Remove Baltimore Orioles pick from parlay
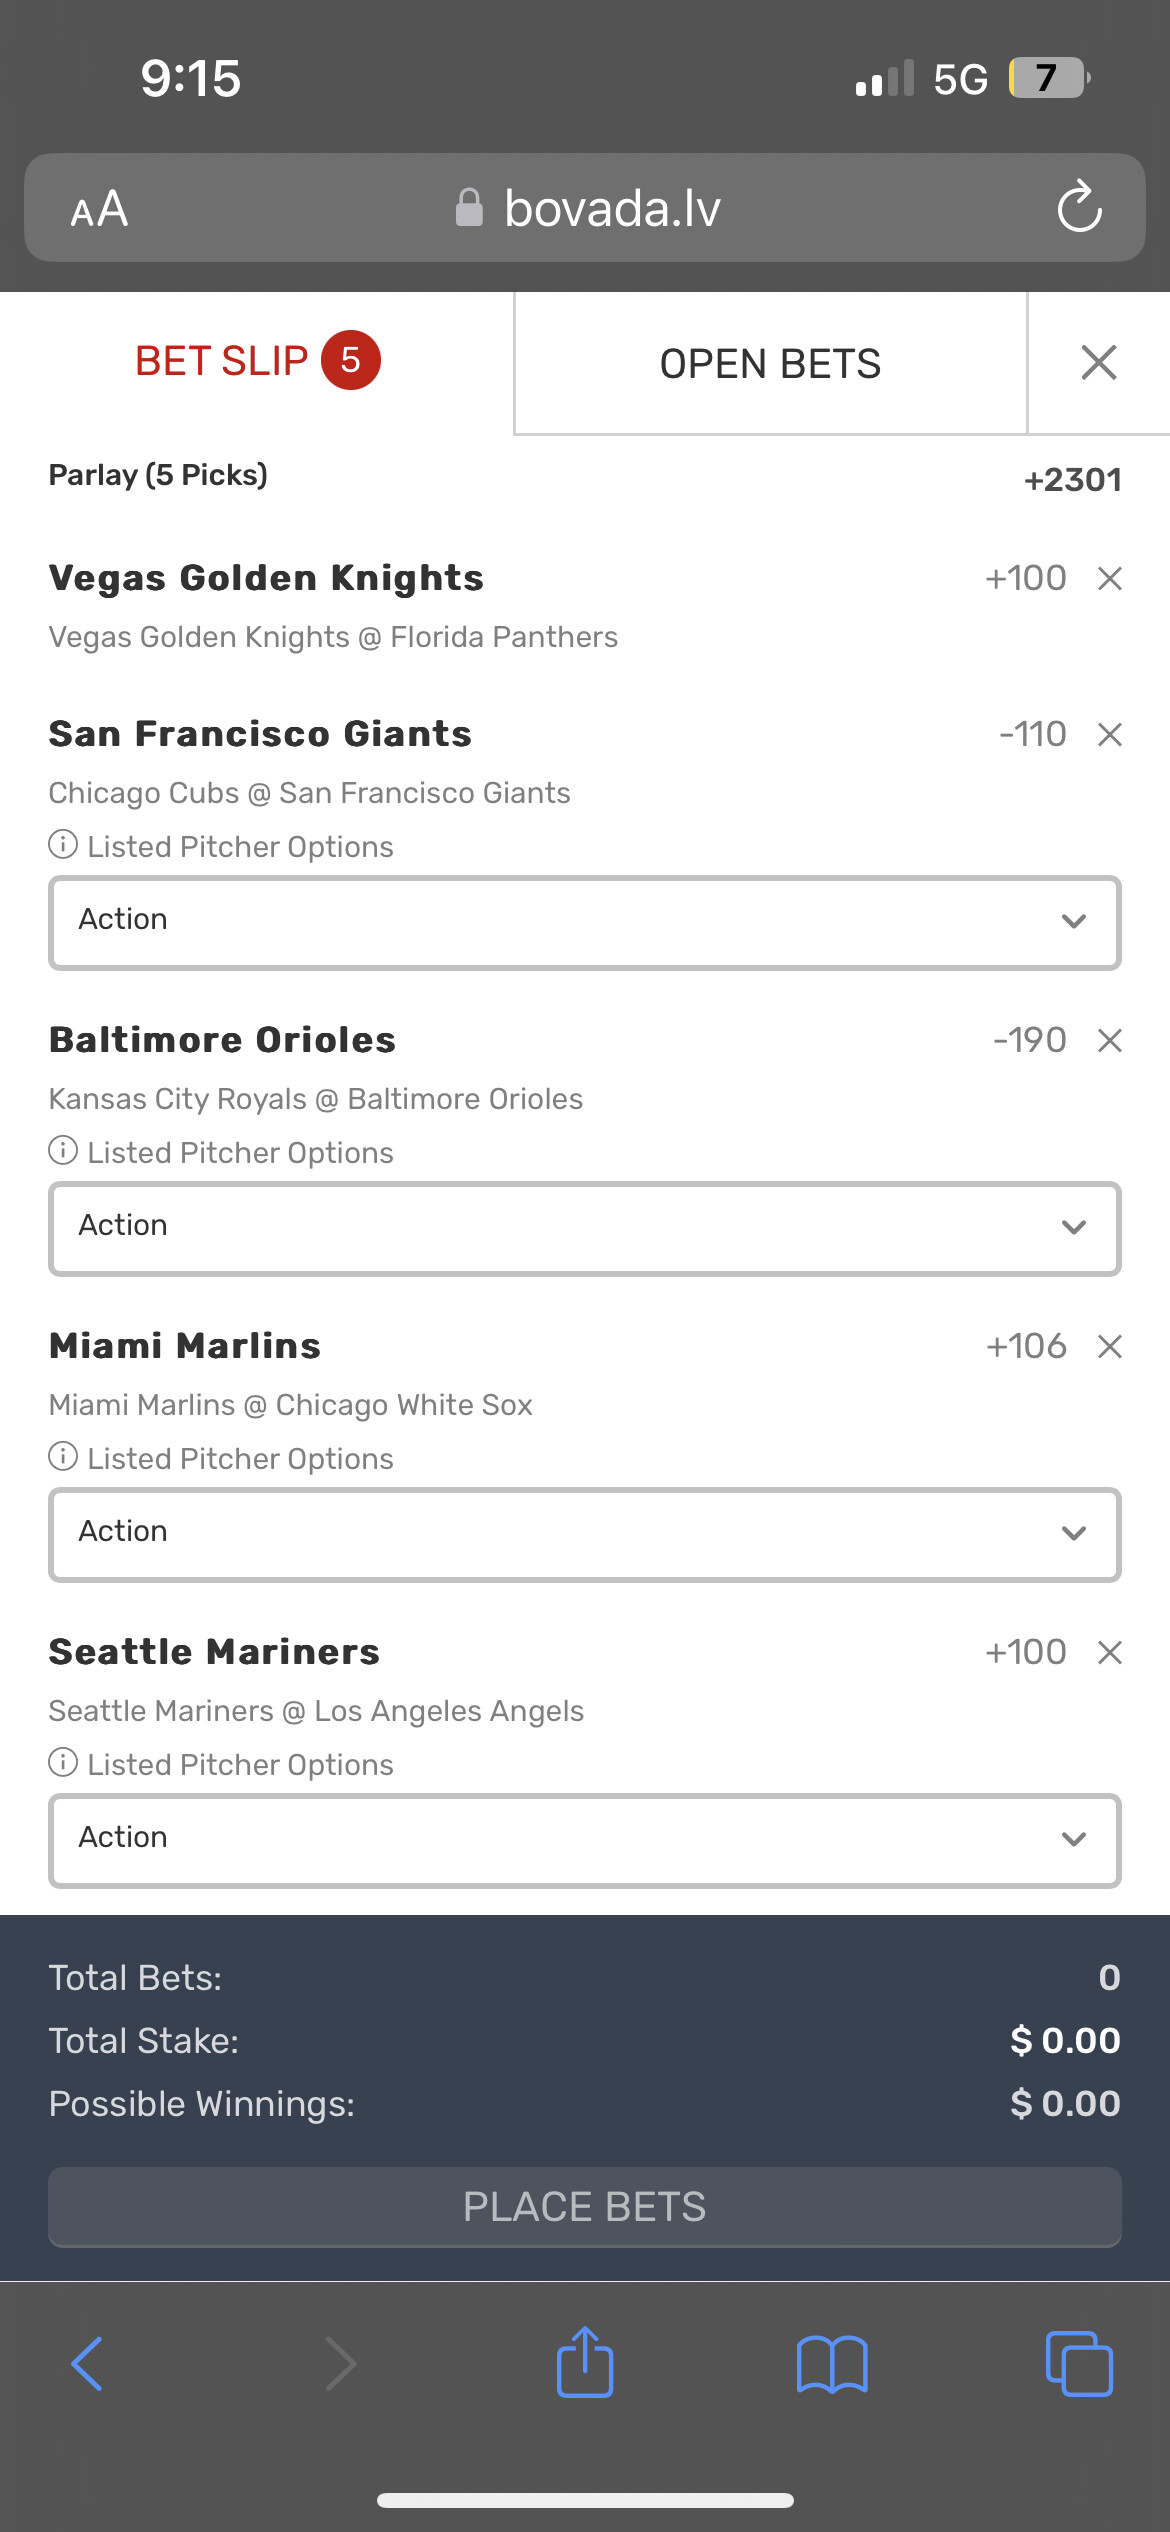Image resolution: width=1170 pixels, height=2532 pixels. [1109, 1041]
